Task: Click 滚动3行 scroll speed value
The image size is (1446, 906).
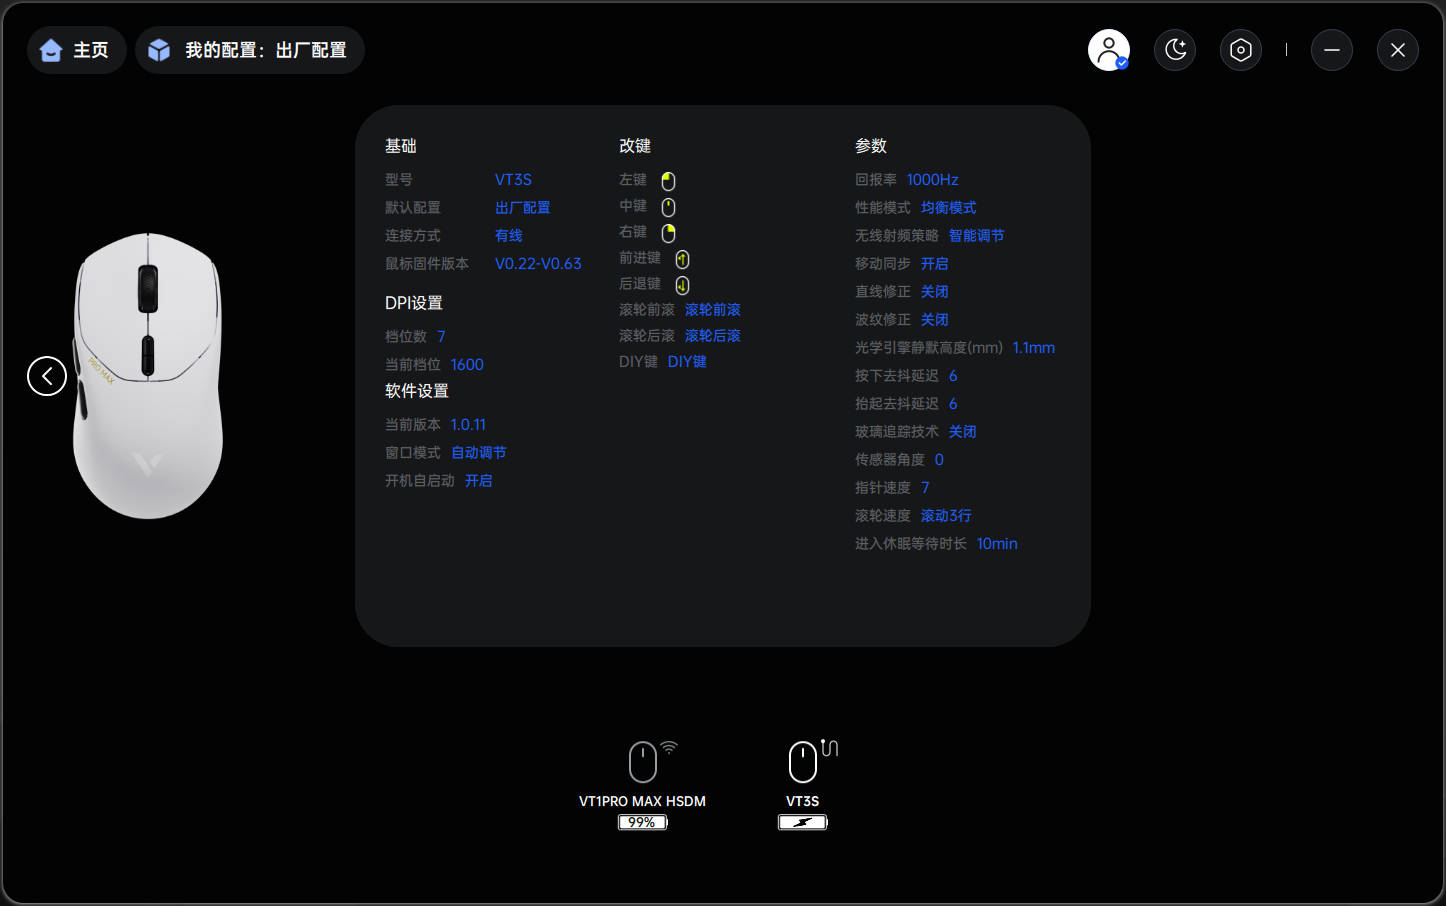Action: pyautogui.click(x=946, y=516)
